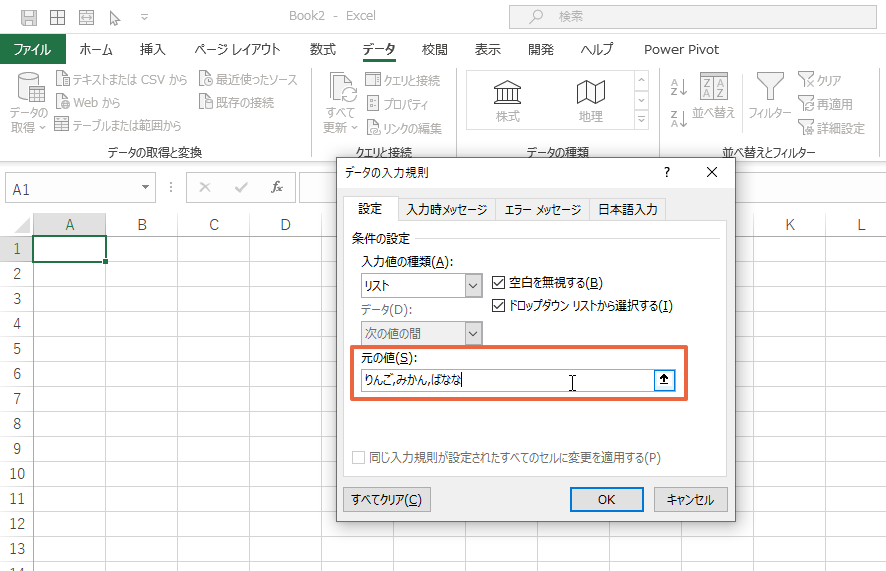
Task: Click the table grid icon in quick access toolbar
Action: click(x=58, y=18)
